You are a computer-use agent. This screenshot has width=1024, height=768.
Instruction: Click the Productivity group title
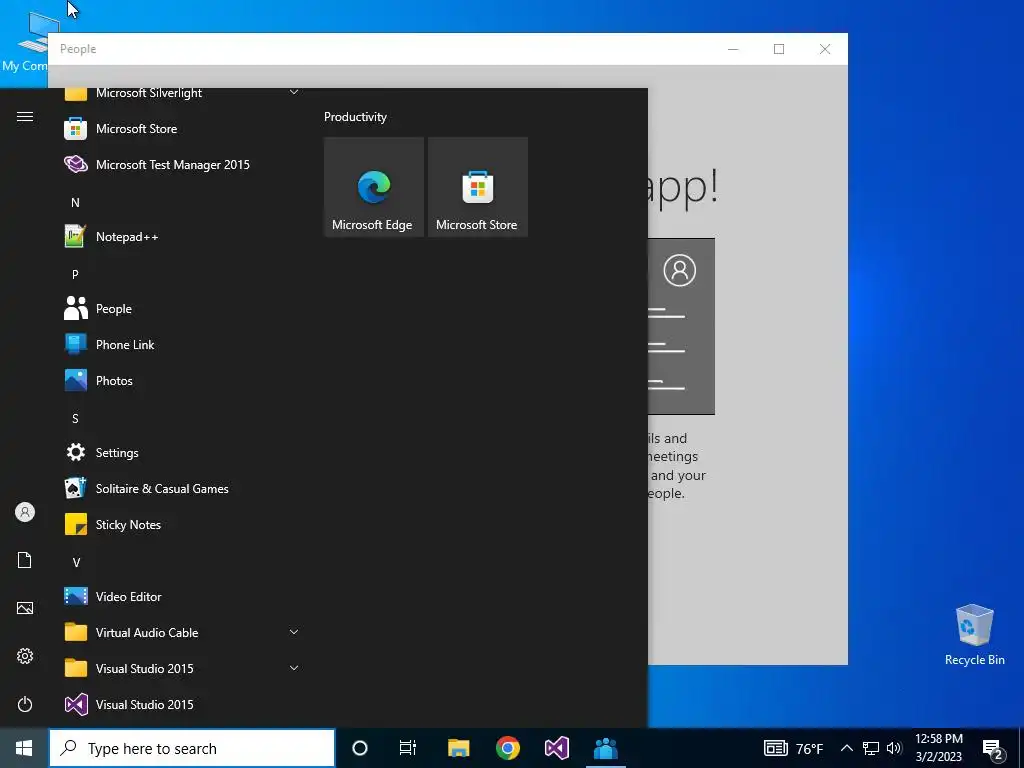(x=355, y=117)
